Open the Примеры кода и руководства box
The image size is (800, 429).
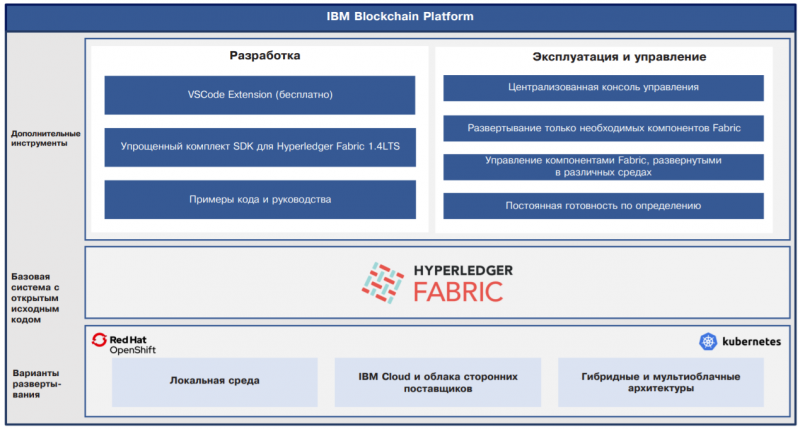coord(260,199)
